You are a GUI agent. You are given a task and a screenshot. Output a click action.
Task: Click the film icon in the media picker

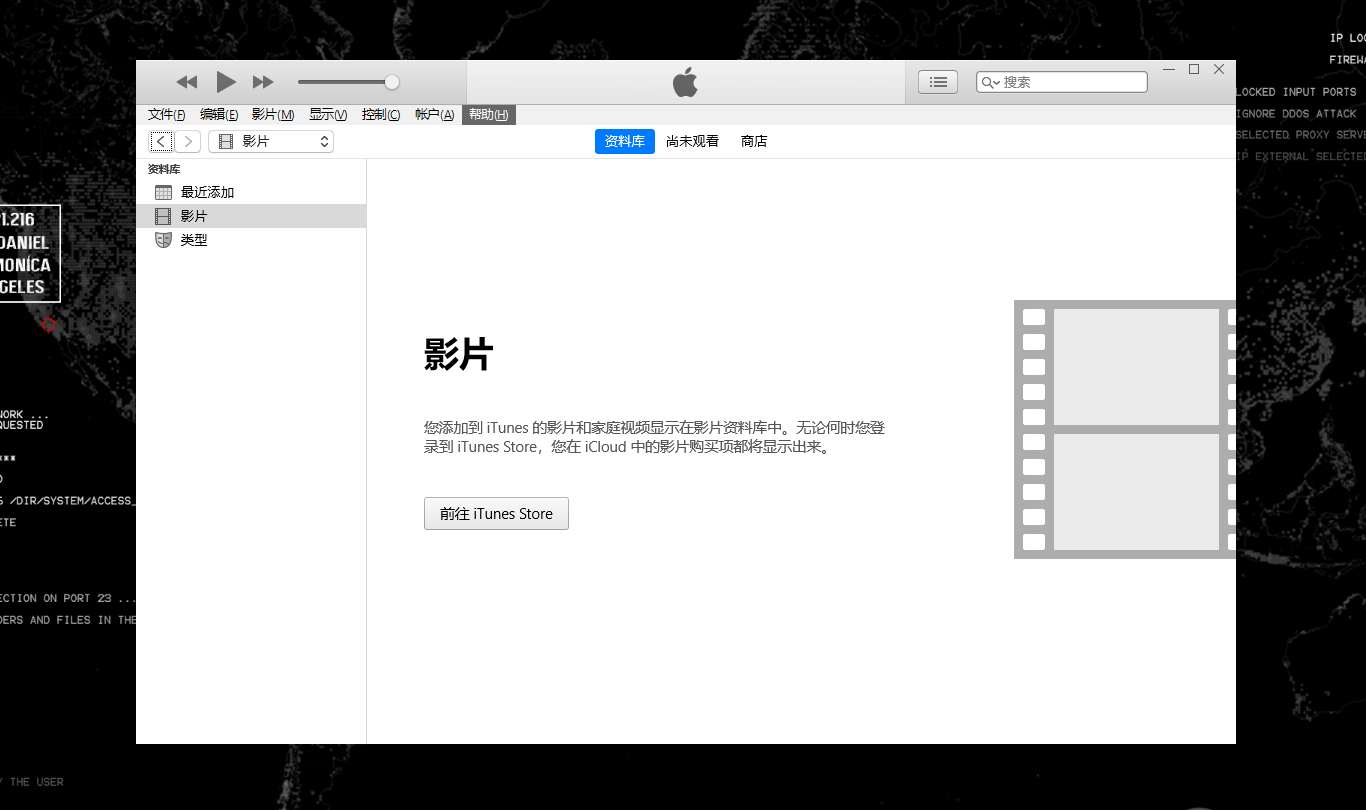click(x=225, y=141)
